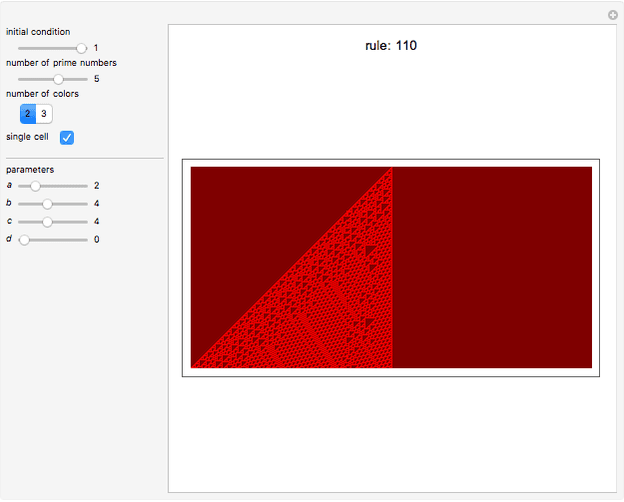Click the value 5 beside prime numbers slider

coord(96,79)
